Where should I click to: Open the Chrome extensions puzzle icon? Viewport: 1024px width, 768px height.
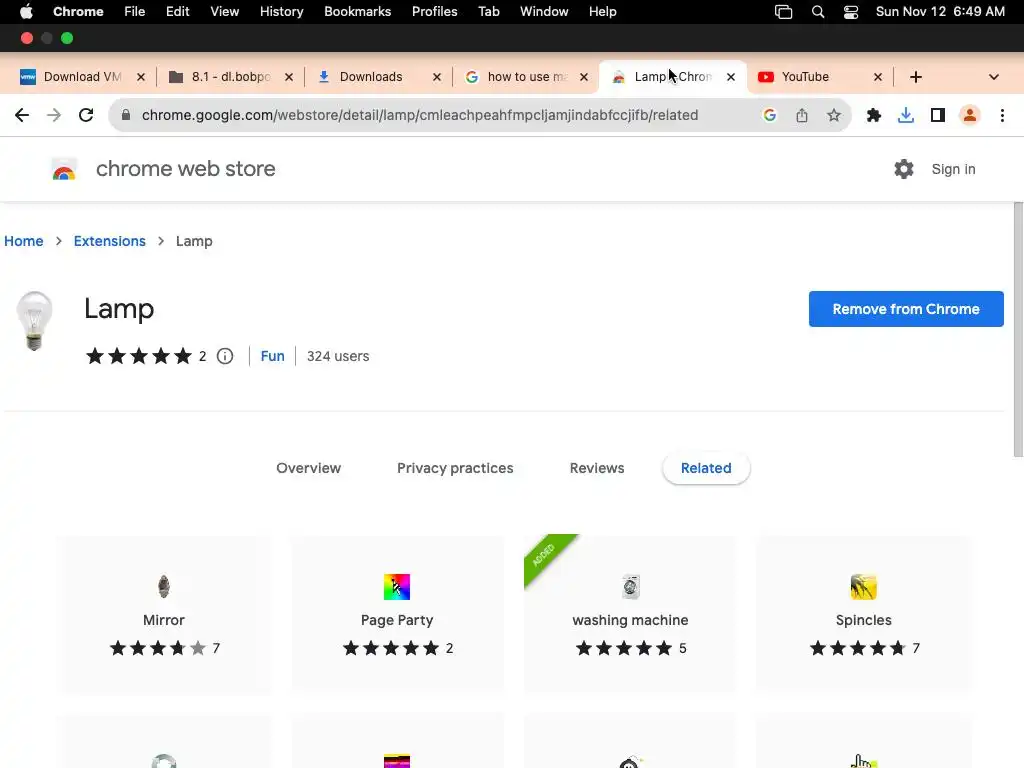click(x=874, y=115)
